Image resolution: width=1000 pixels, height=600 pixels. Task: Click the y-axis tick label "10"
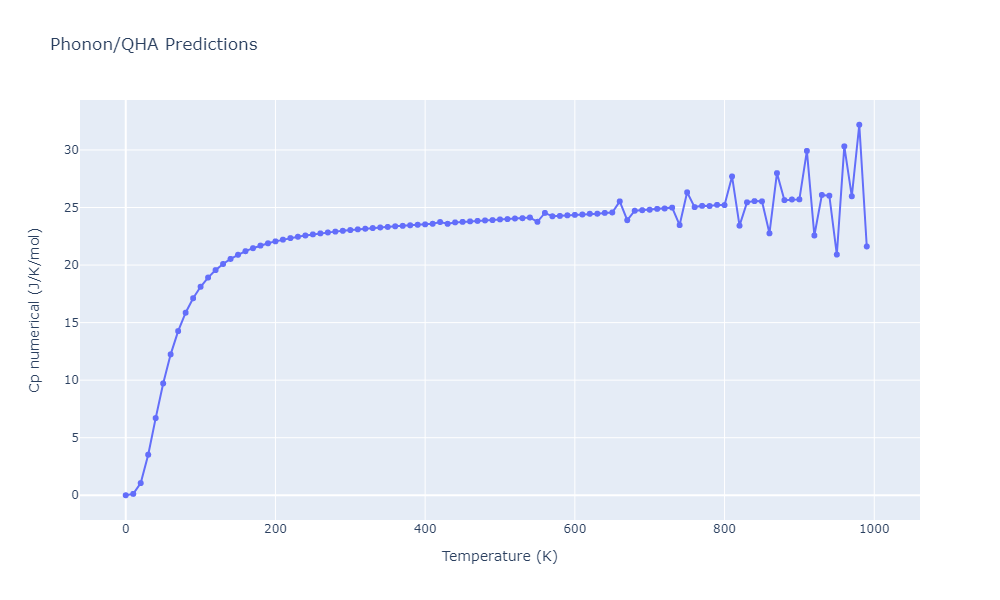tap(65, 380)
